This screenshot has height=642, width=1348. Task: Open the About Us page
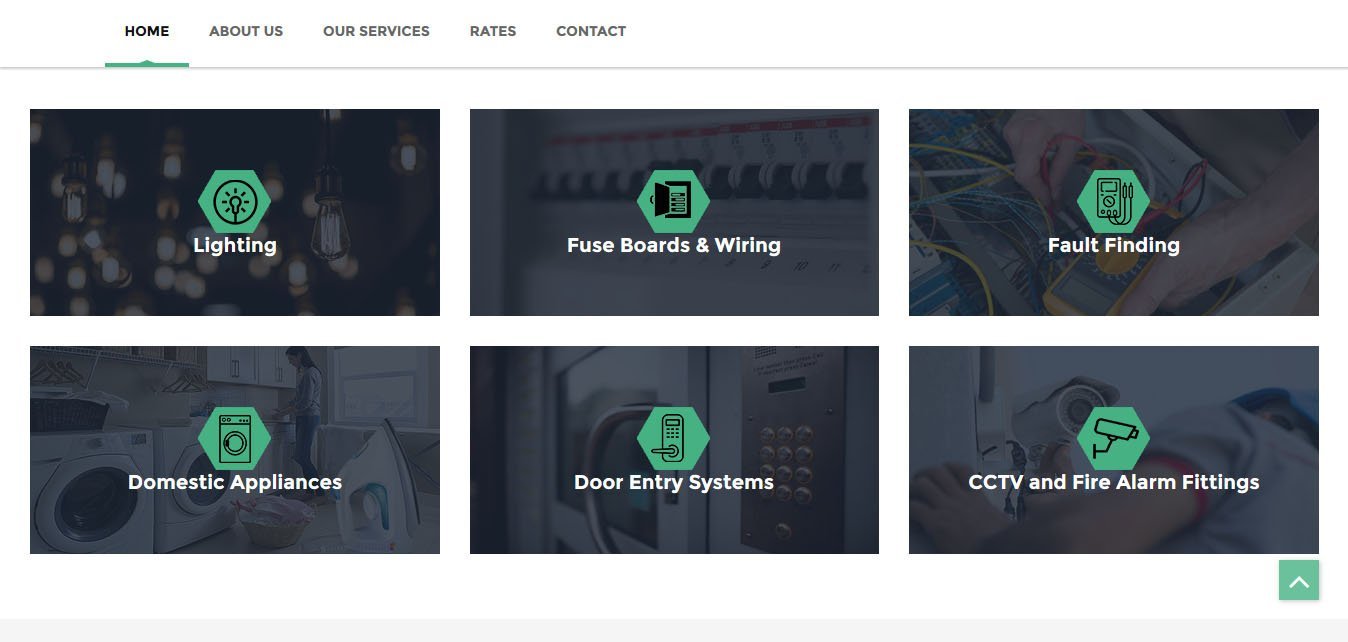[246, 31]
